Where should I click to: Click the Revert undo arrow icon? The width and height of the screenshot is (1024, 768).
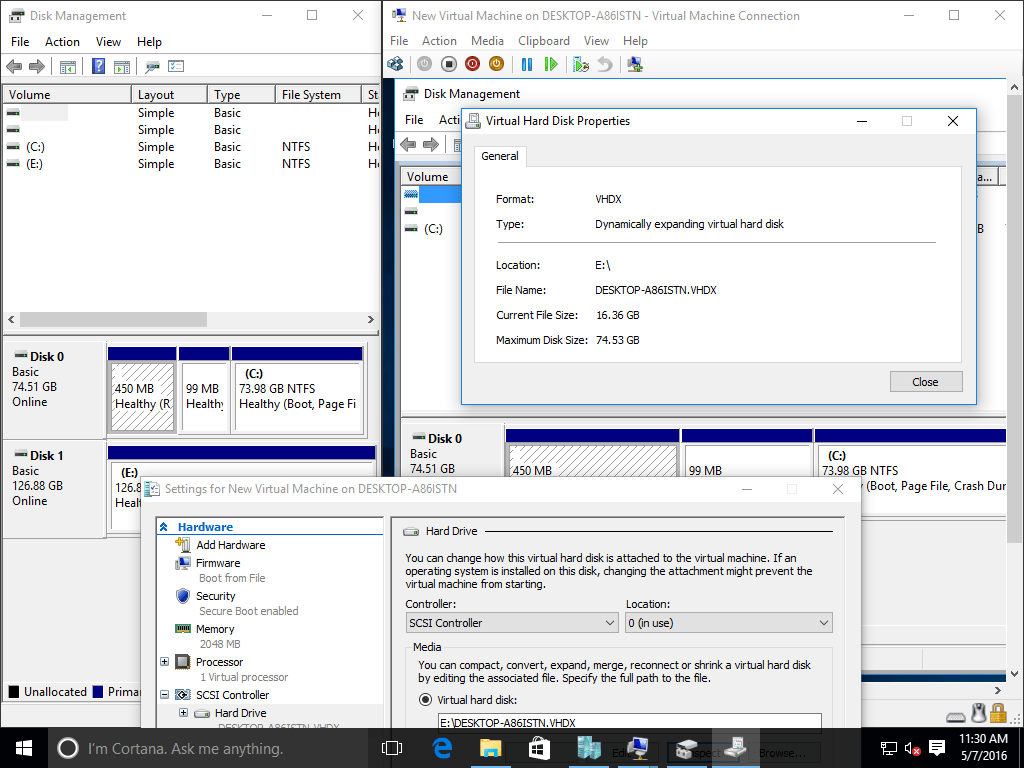click(x=605, y=64)
